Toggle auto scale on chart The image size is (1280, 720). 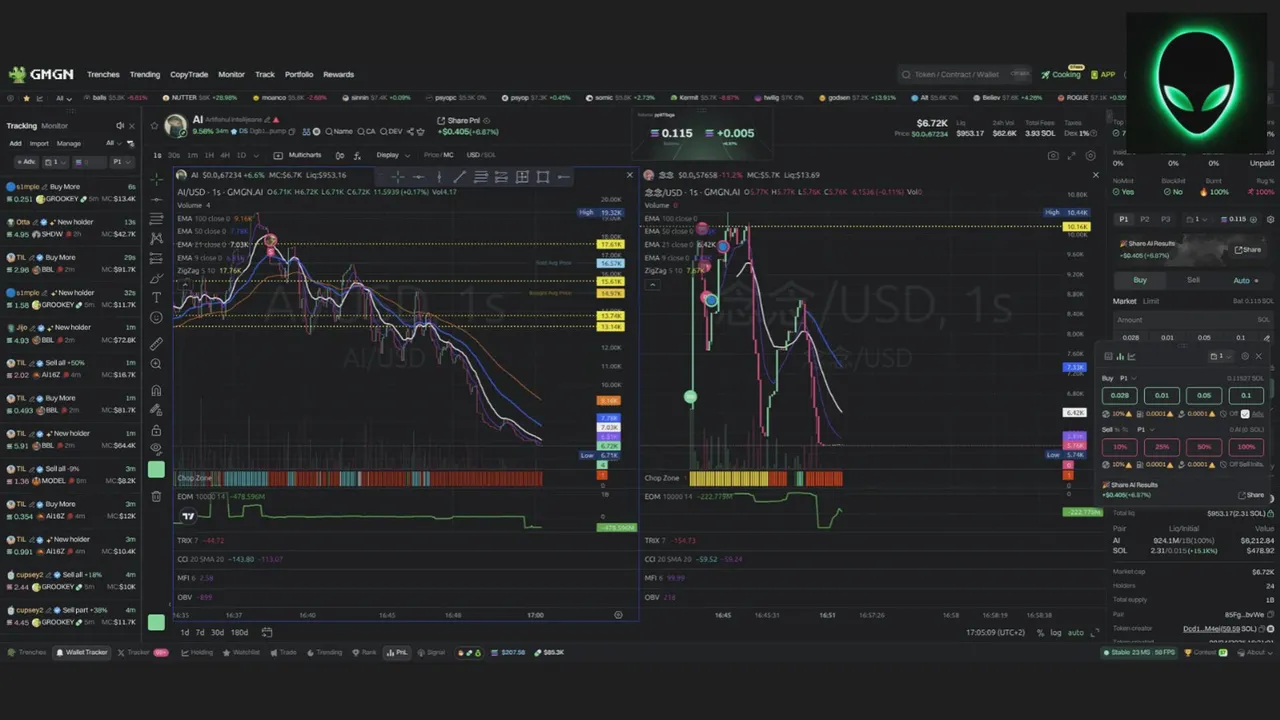1076,632
